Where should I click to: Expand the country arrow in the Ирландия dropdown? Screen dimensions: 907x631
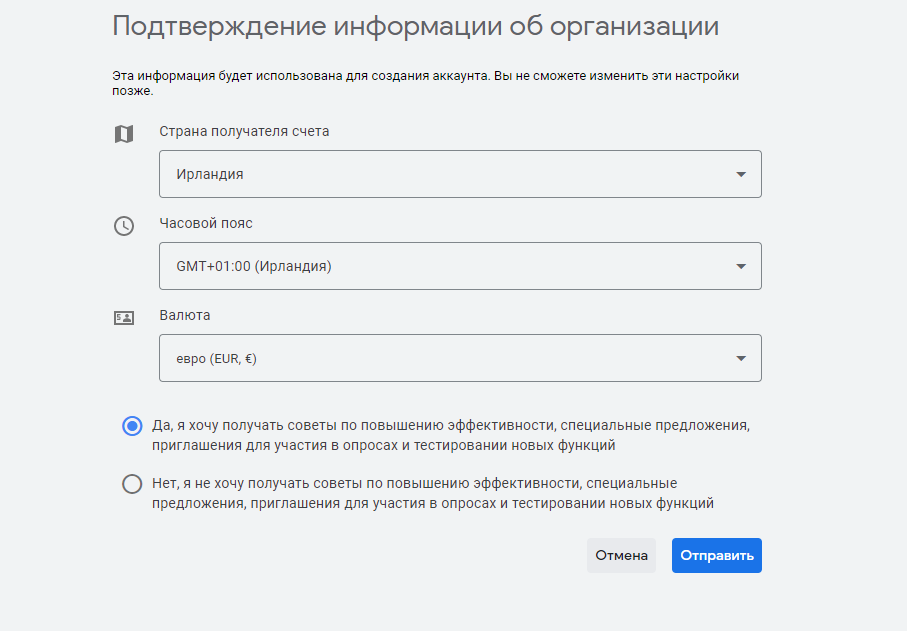pyautogui.click(x=740, y=174)
